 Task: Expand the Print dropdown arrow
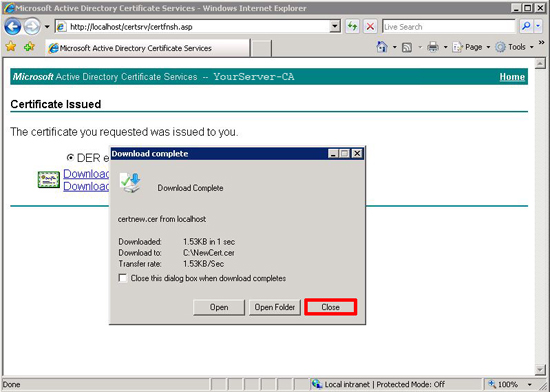(445, 47)
